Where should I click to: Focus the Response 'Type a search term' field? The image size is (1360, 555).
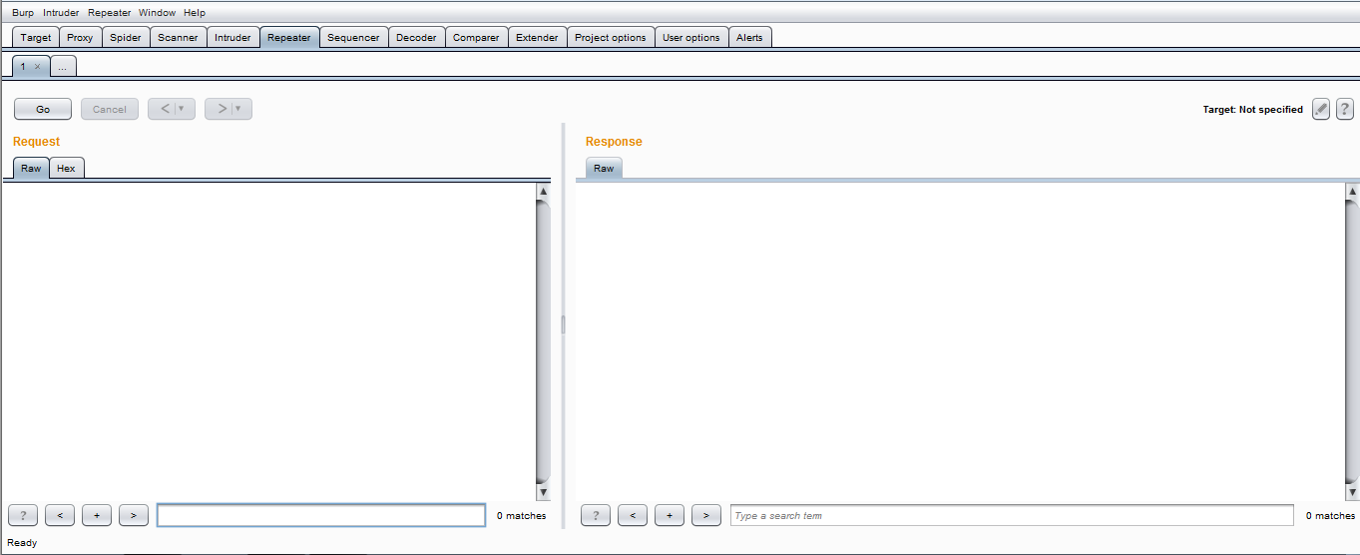pos(1012,515)
